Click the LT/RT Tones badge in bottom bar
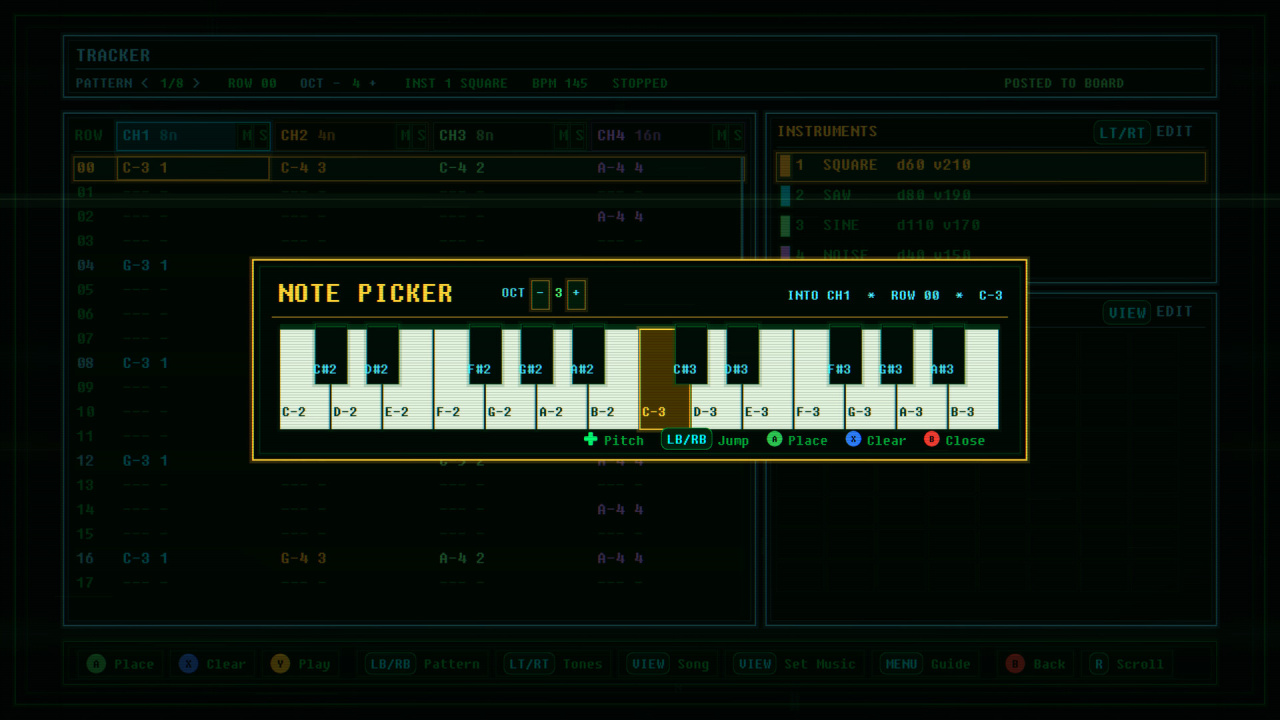Screen dimensions: 1280x720 tap(529, 664)
